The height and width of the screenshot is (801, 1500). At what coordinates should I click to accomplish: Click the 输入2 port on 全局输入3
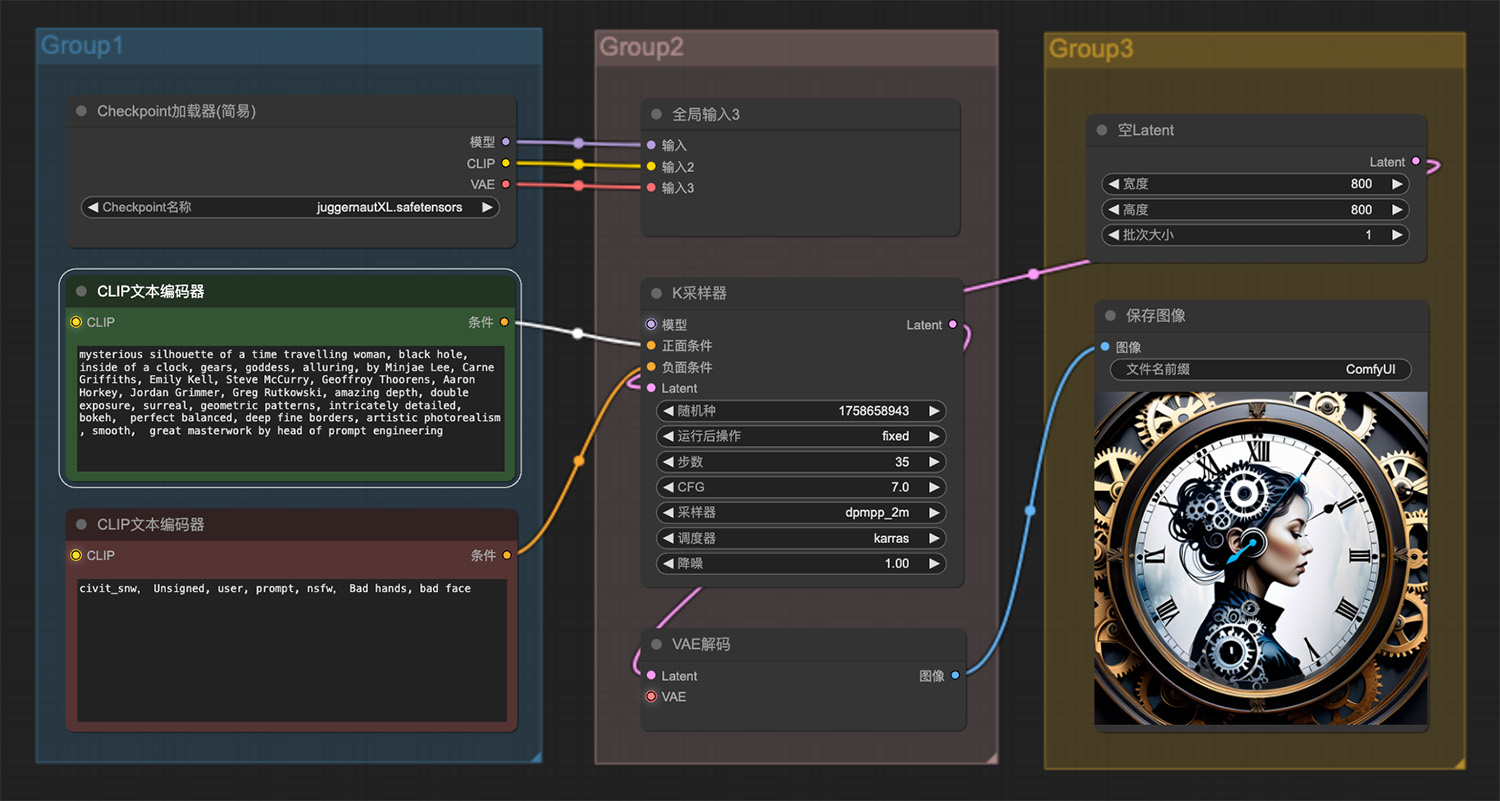point(652,166)
